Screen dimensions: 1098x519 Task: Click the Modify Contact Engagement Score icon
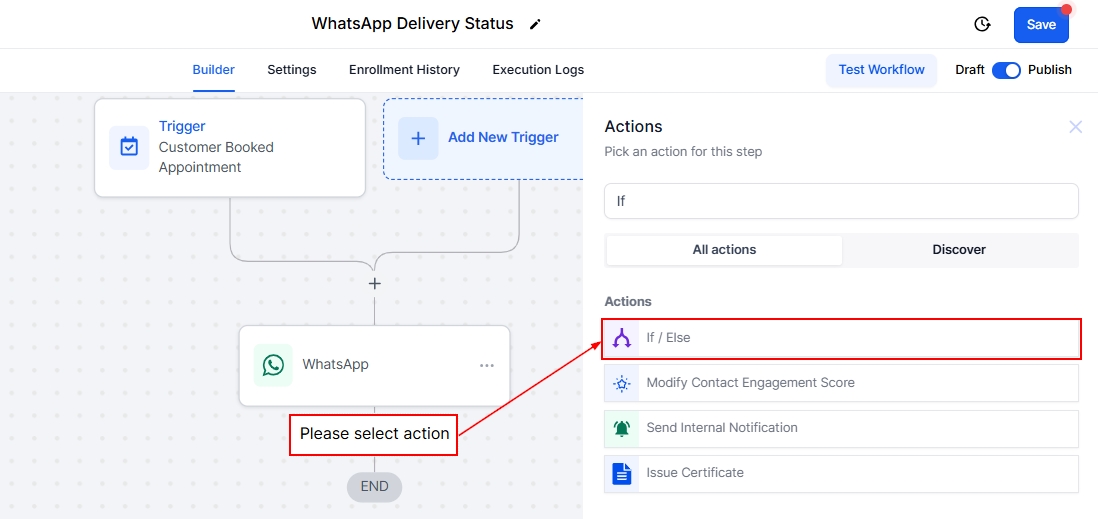click(x=622, y=383)
